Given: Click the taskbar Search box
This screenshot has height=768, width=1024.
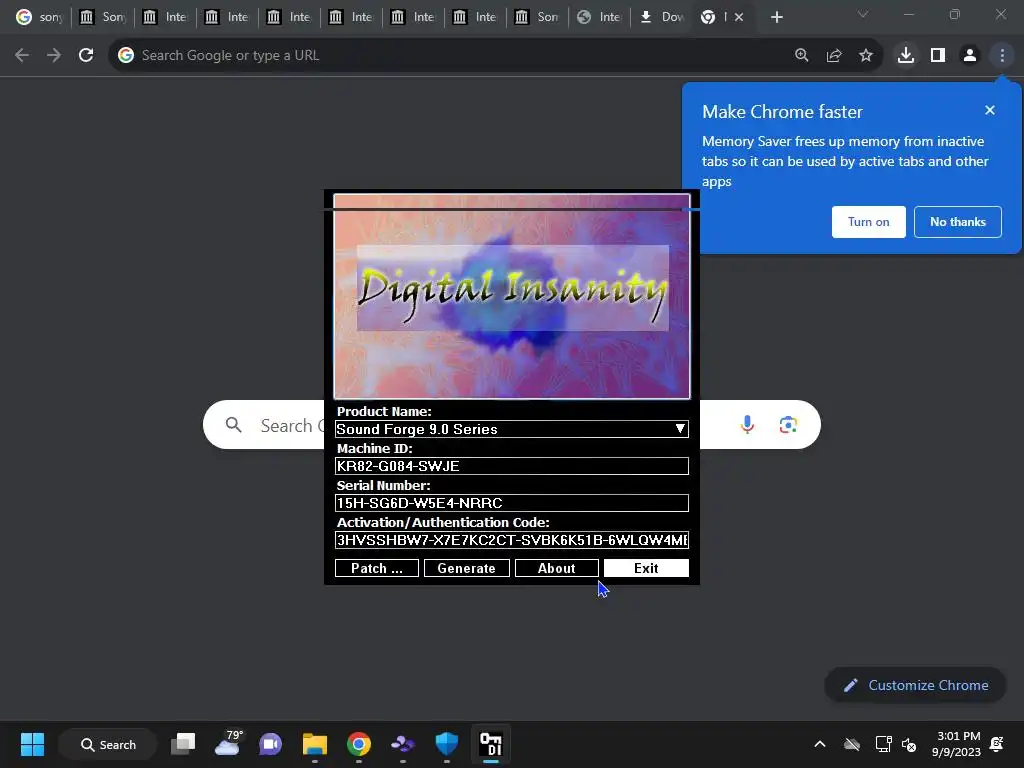Looking at the screenshot, I should click(x=108, y=744).
